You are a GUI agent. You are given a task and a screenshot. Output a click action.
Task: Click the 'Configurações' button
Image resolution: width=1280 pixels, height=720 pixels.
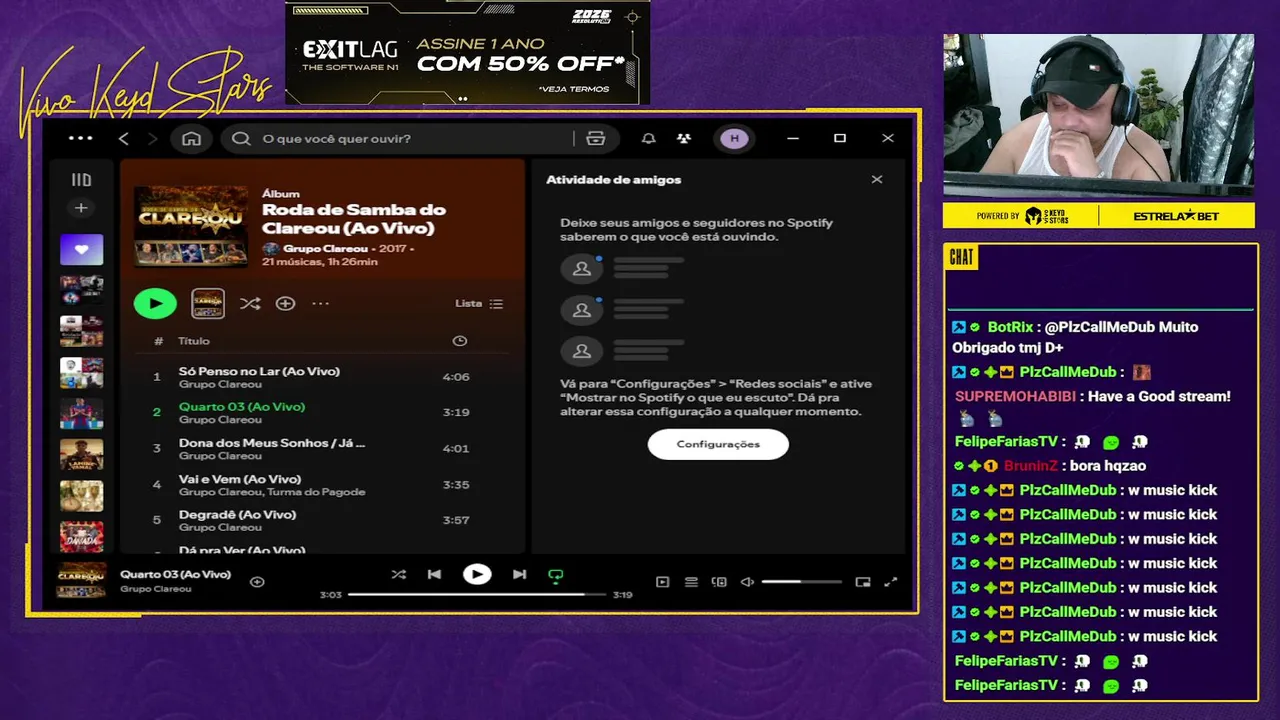pos(718,444)
